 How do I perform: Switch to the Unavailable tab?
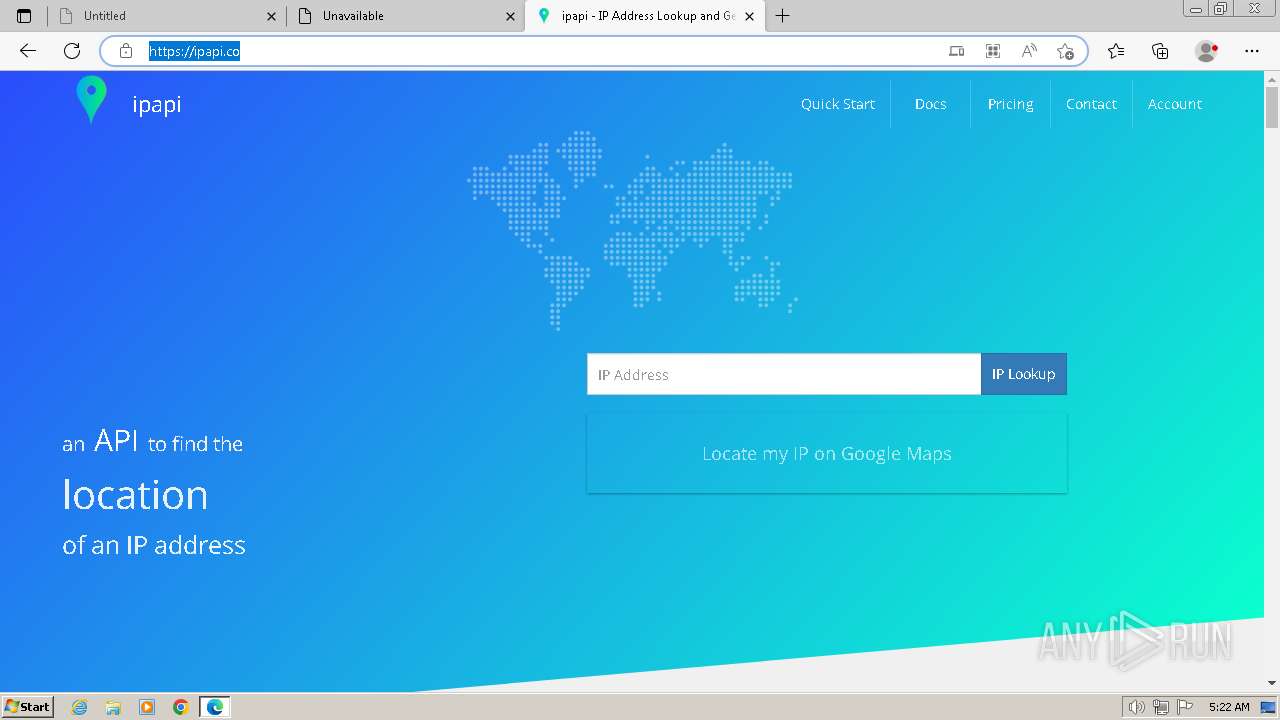coord(405,16)
